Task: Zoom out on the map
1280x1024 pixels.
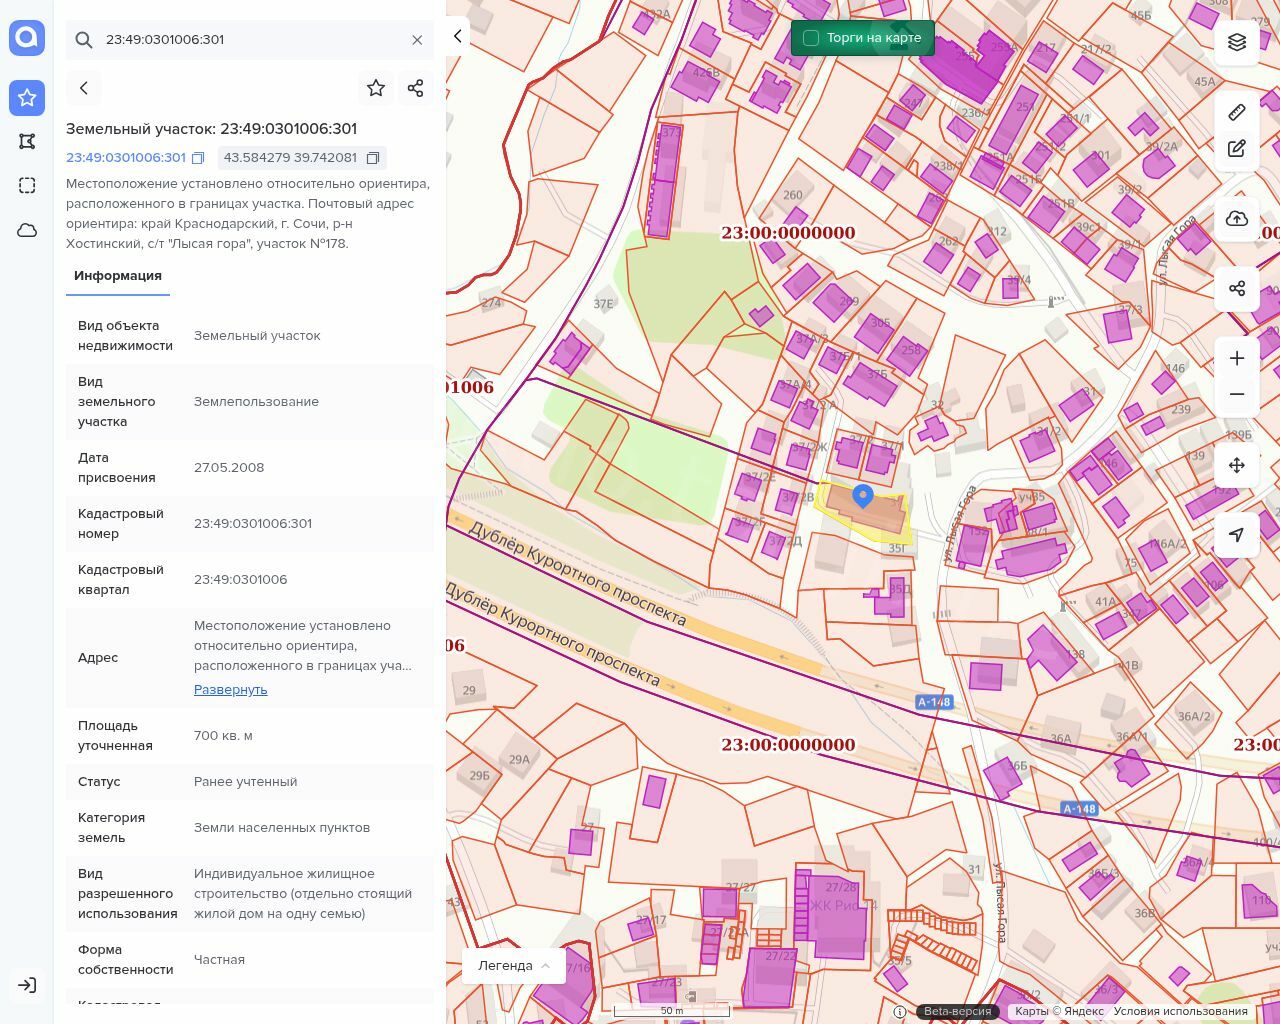Action: click(x=1237, y=394)
